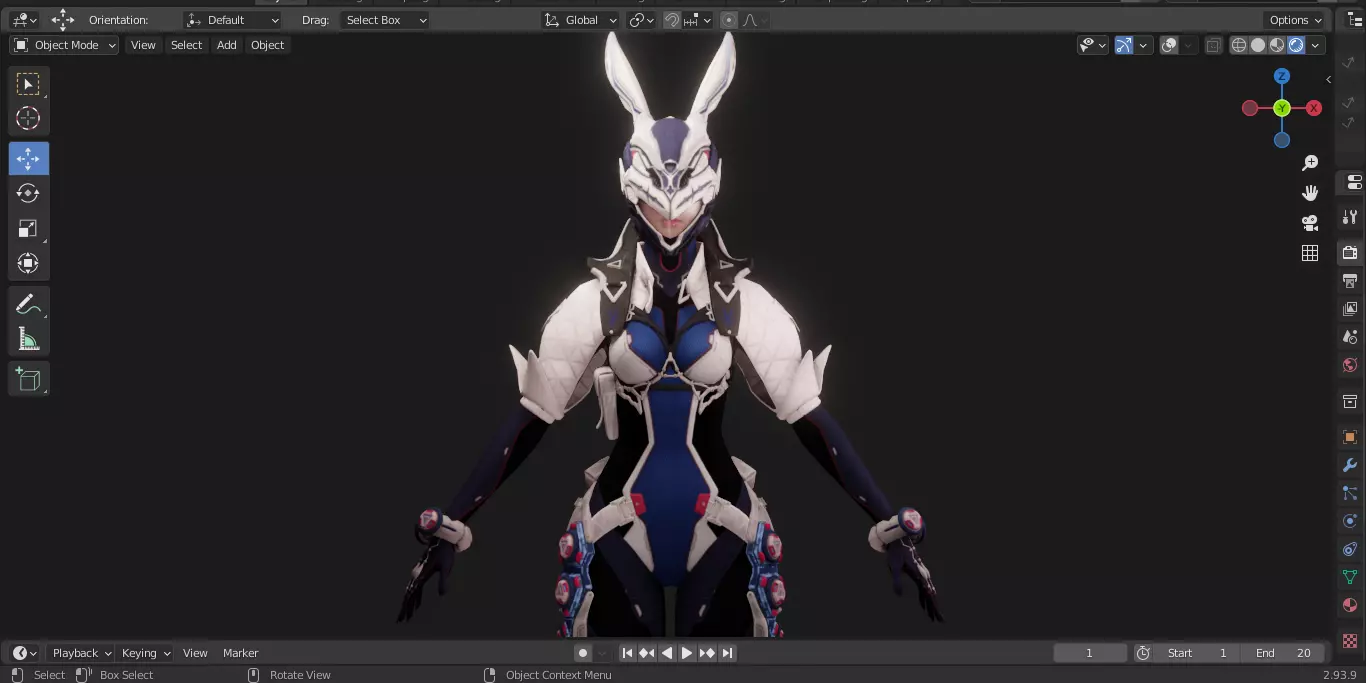Play the animation in reverse

coord(667,653)
